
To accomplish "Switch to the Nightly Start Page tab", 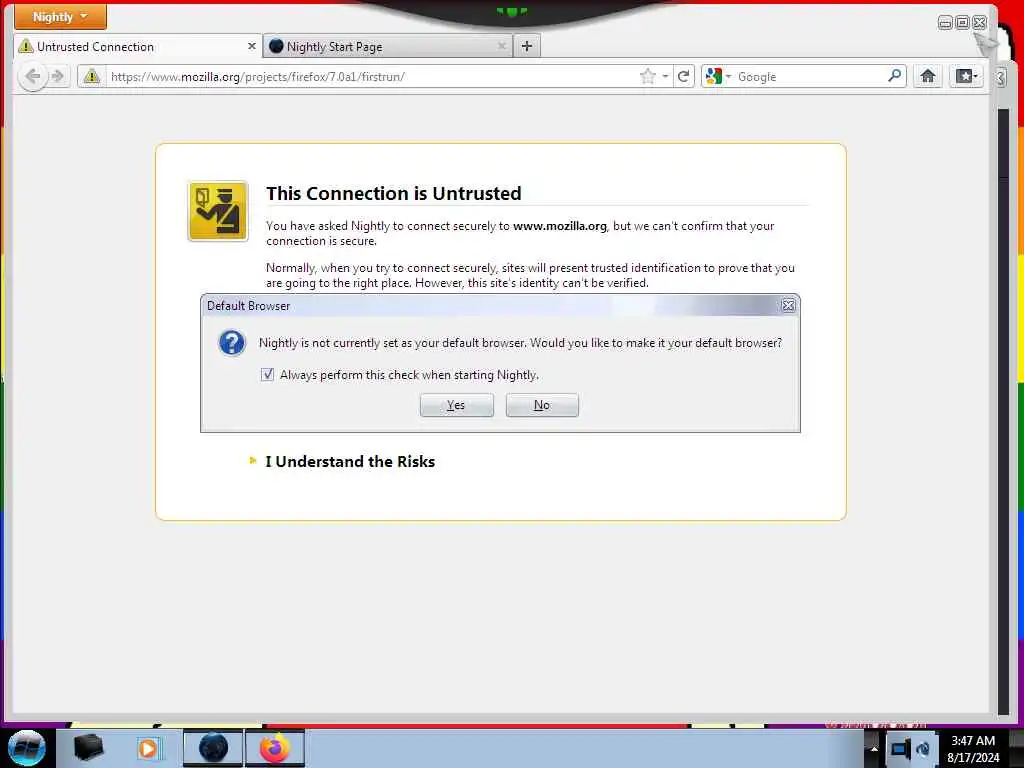I will point(389,46).
